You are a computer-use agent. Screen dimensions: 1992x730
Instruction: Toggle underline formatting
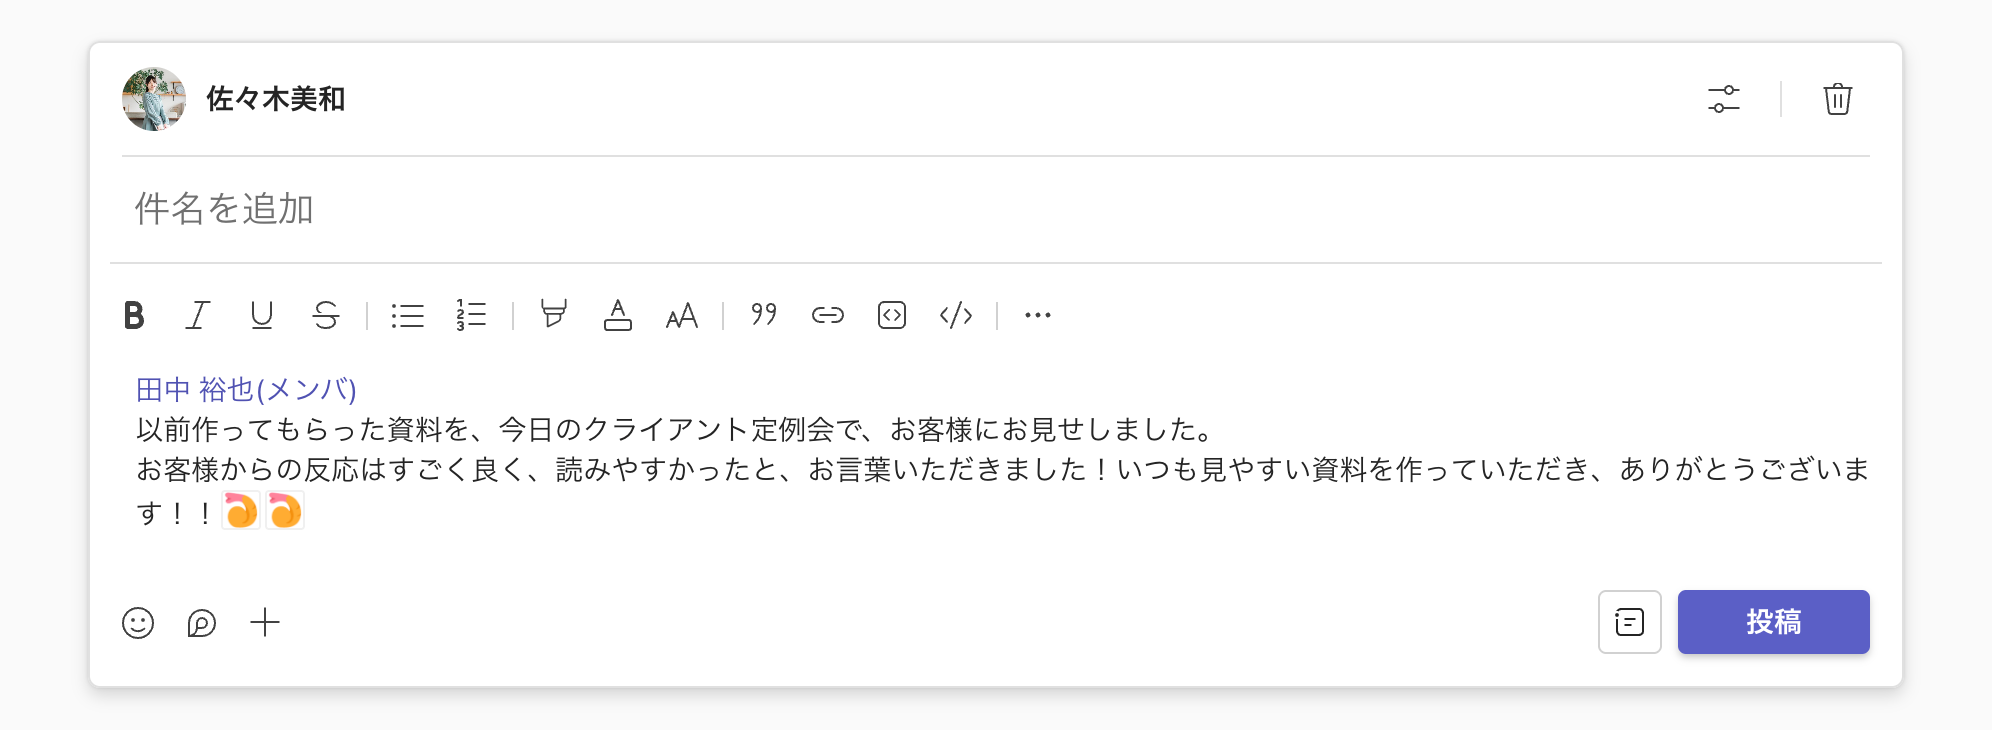[x=262, y=315]
